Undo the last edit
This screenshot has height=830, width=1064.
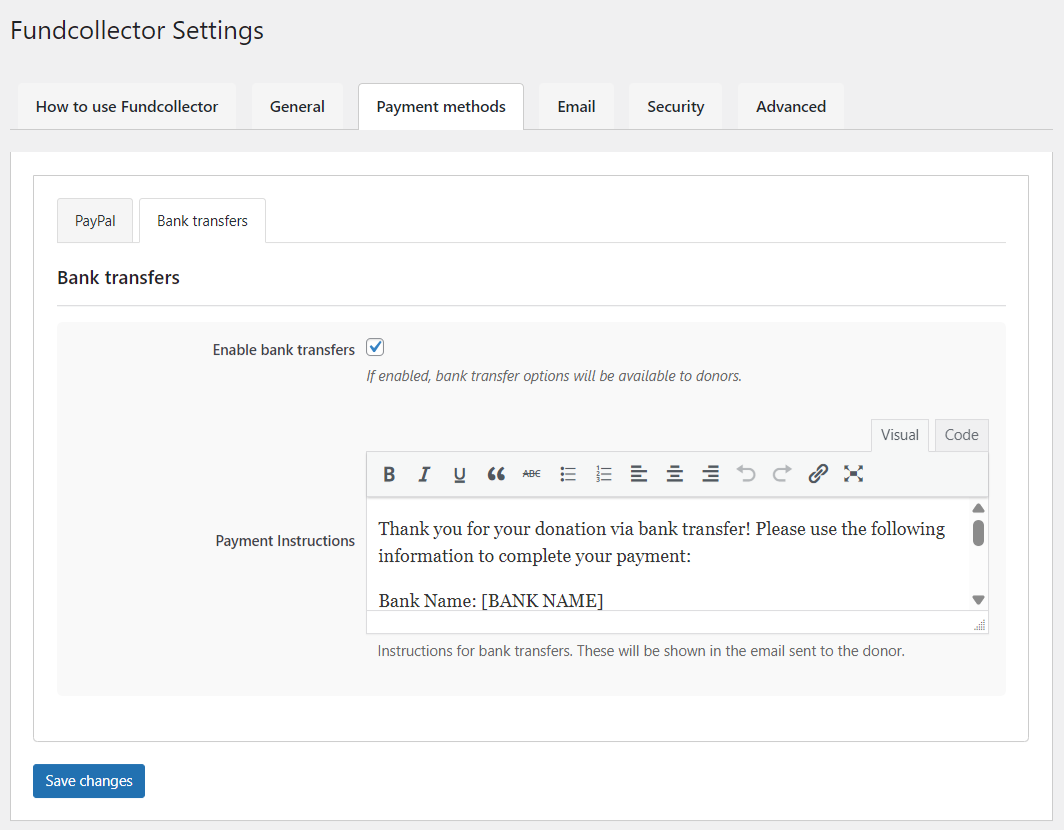tap(746, 474)
